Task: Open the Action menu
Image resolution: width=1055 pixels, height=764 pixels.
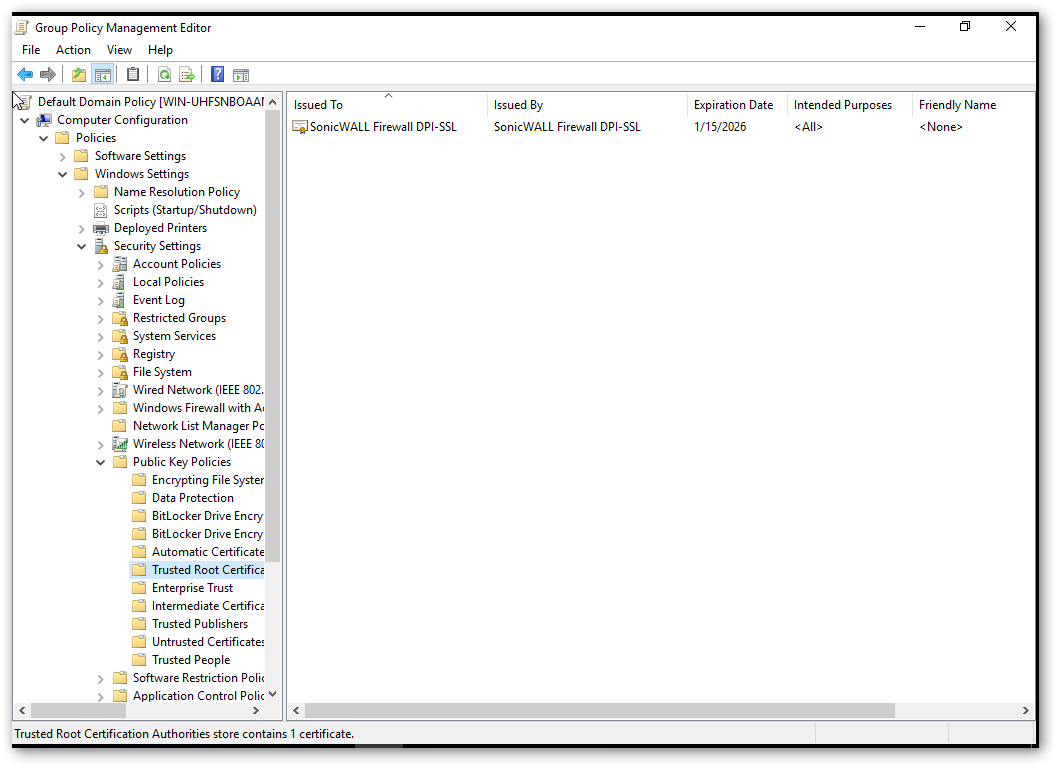Action: click(x=73, y=50)
